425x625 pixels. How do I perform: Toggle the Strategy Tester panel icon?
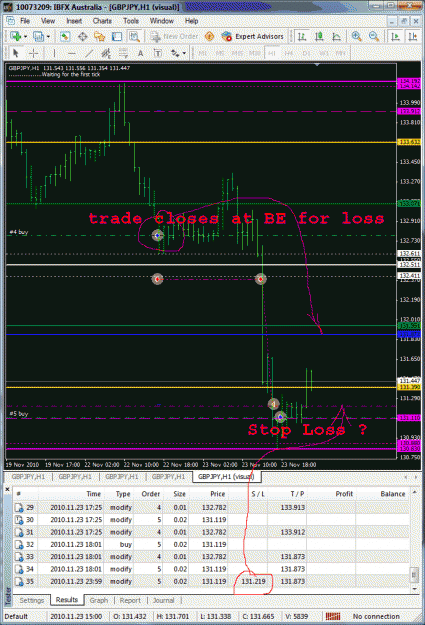[134, 37]
